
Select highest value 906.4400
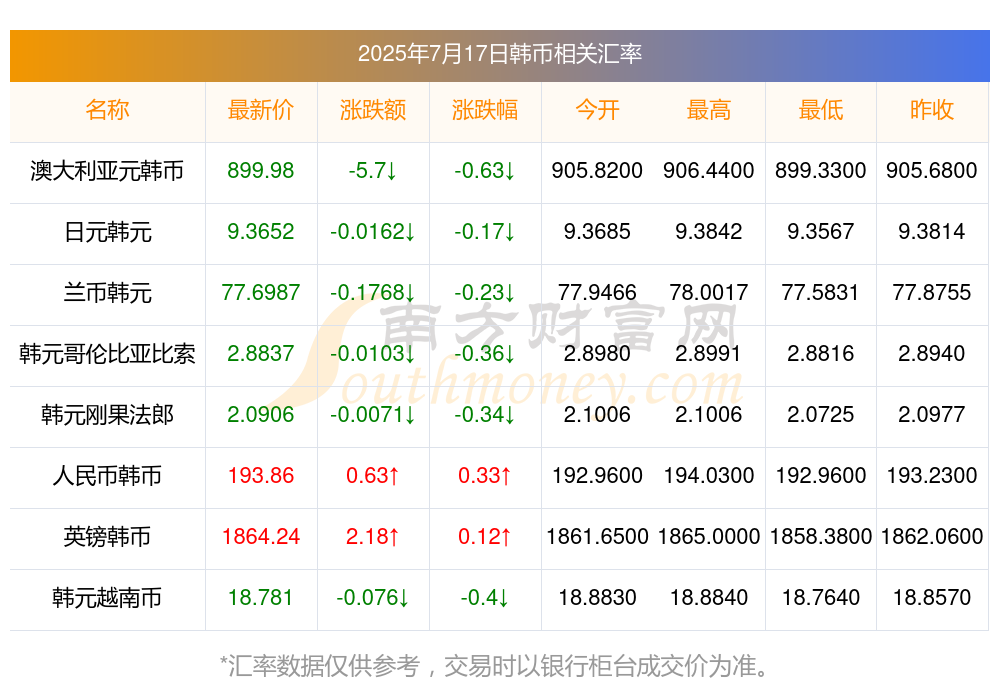pos(709,170)
